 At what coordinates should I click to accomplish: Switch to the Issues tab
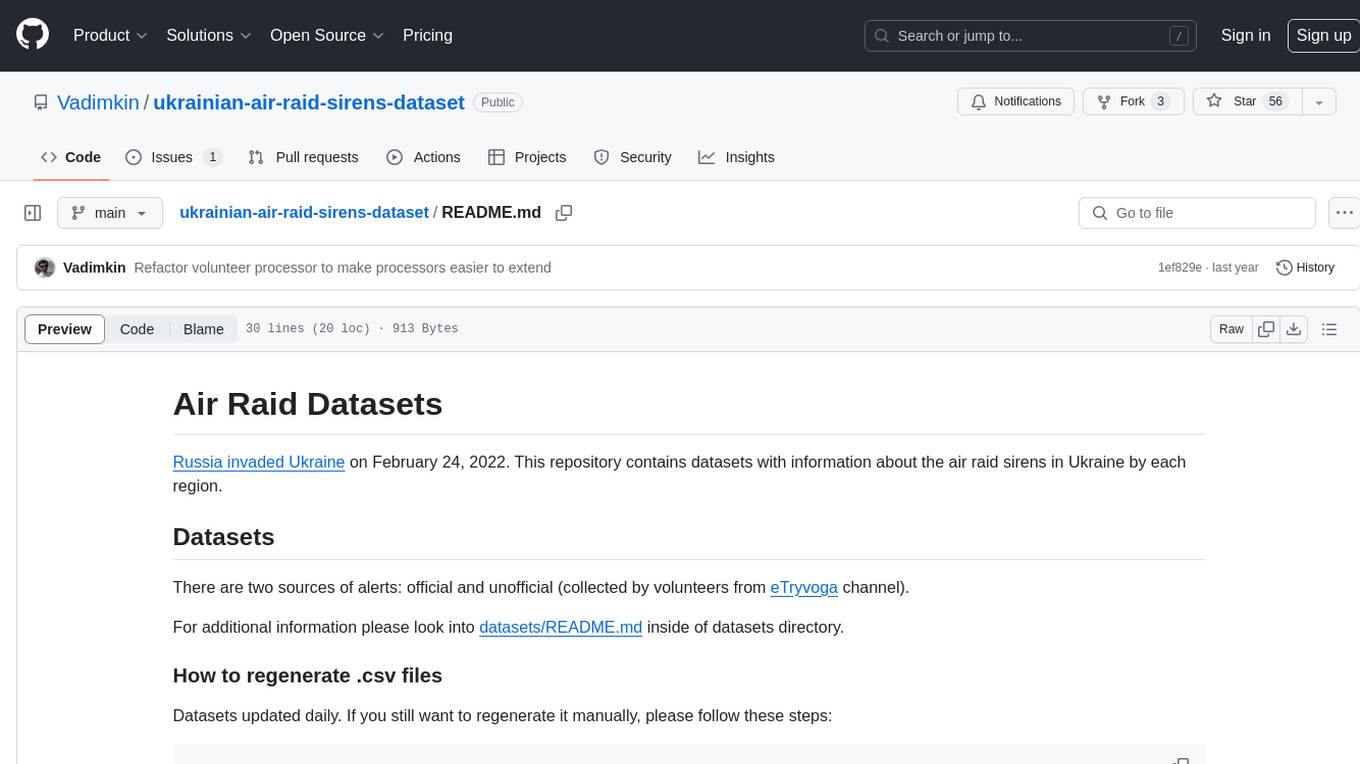(x=174, y=157)
